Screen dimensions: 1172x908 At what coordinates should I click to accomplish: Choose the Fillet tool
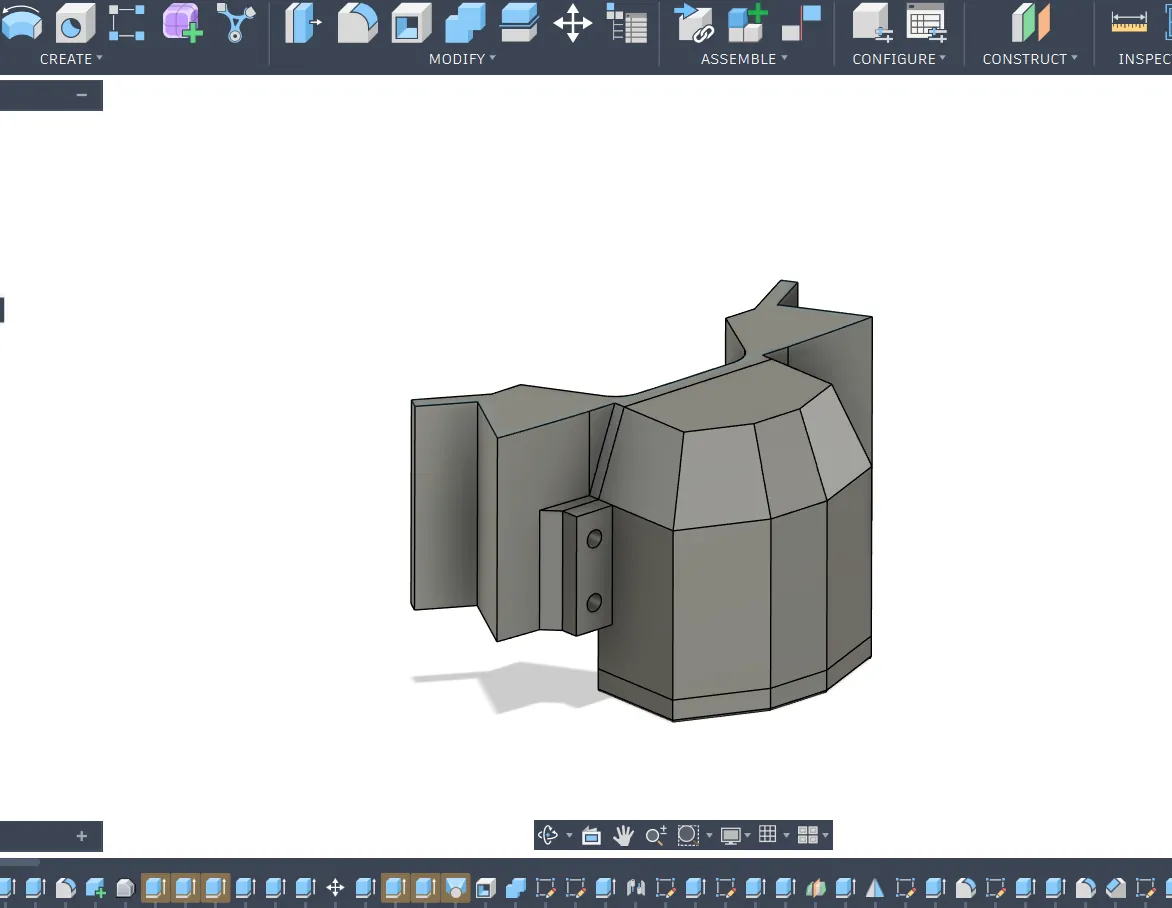357,23
